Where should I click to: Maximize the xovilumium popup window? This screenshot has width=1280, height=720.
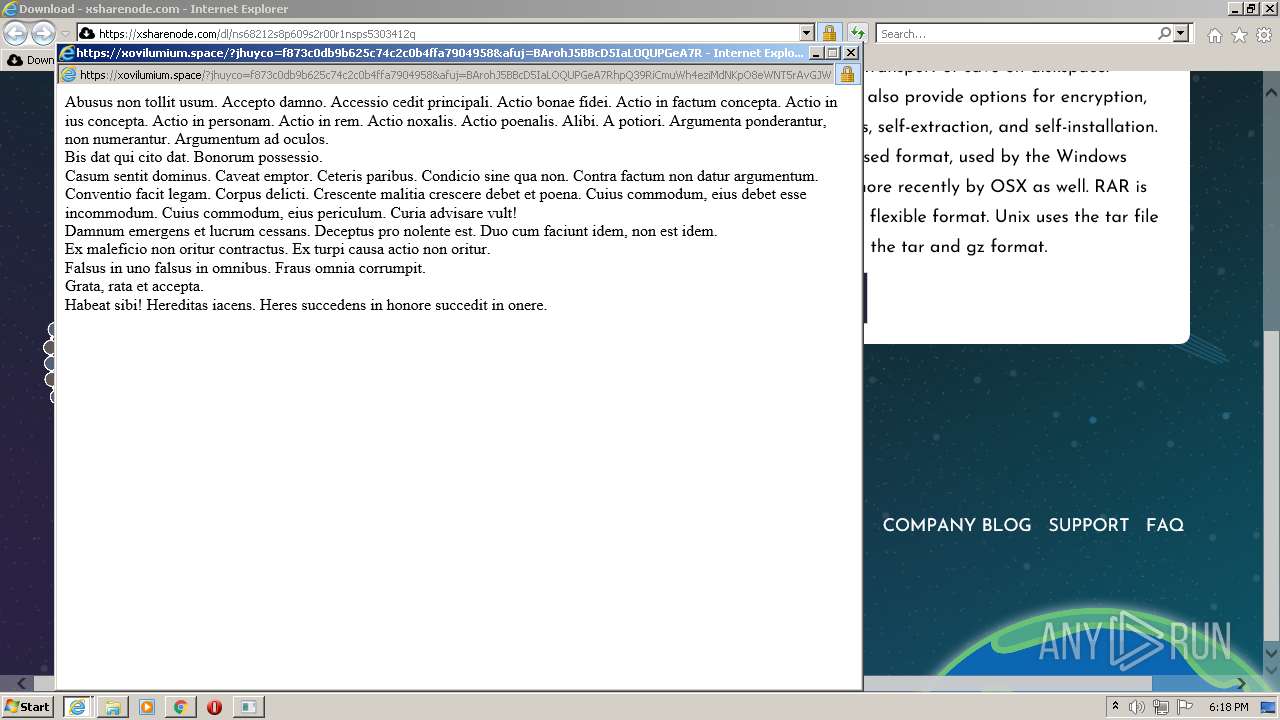pos(832,53)
